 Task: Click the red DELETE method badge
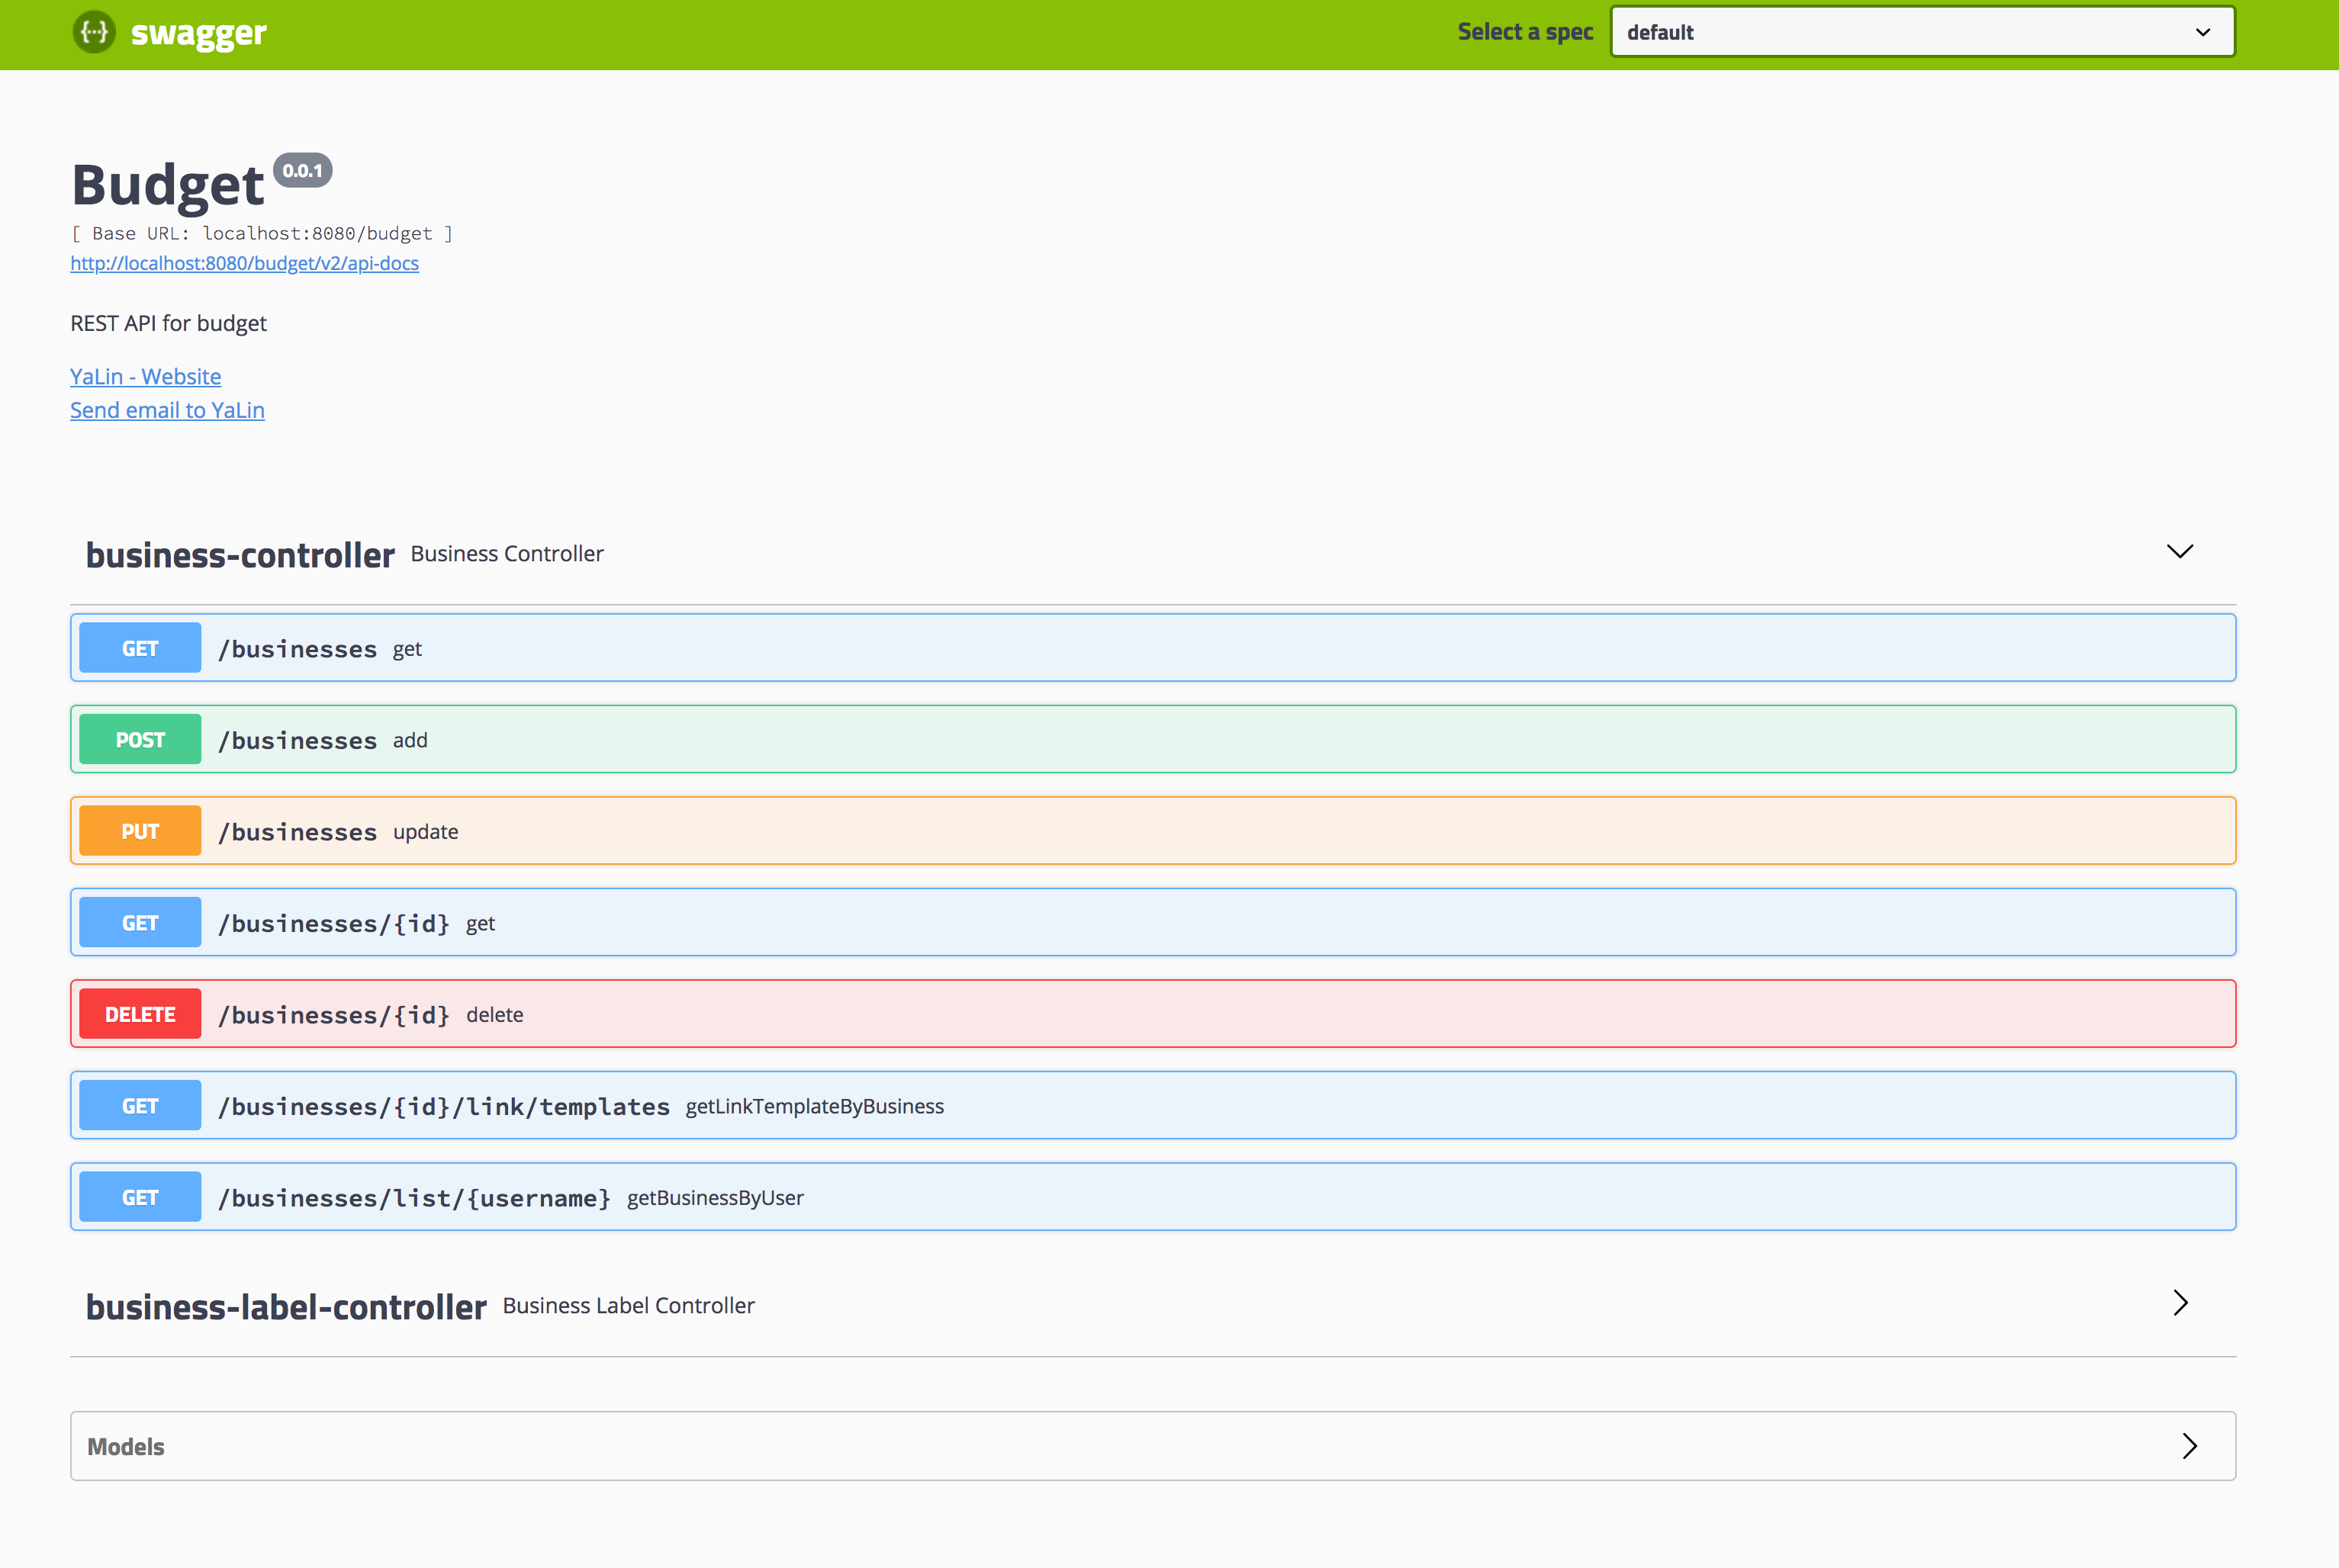click(x=140, y=1014)
